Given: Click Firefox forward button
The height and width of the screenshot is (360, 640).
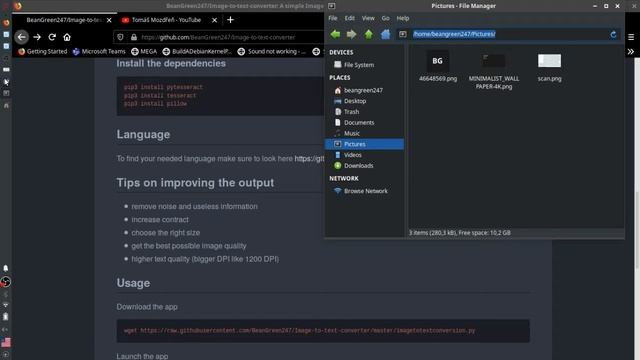Looking at the screenshot, I should coord(37,37).
